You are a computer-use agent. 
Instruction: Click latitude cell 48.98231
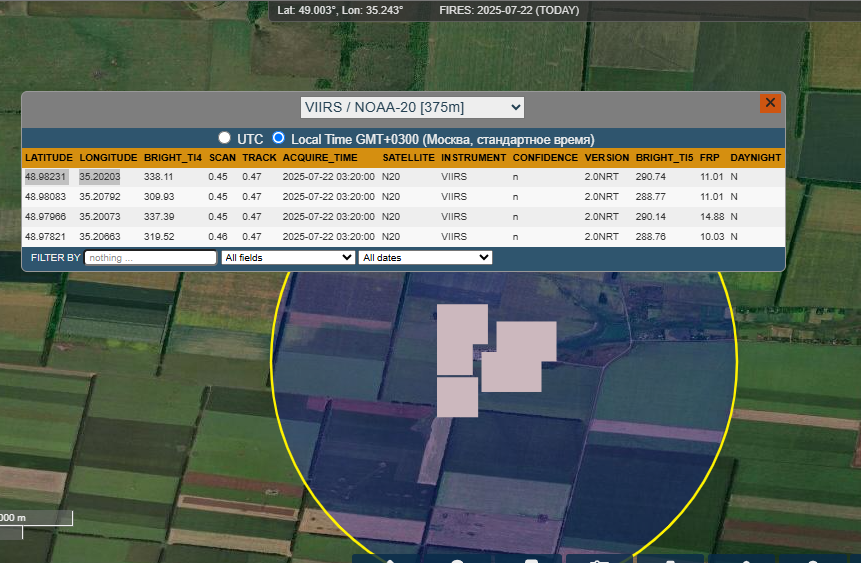(46, 177)
